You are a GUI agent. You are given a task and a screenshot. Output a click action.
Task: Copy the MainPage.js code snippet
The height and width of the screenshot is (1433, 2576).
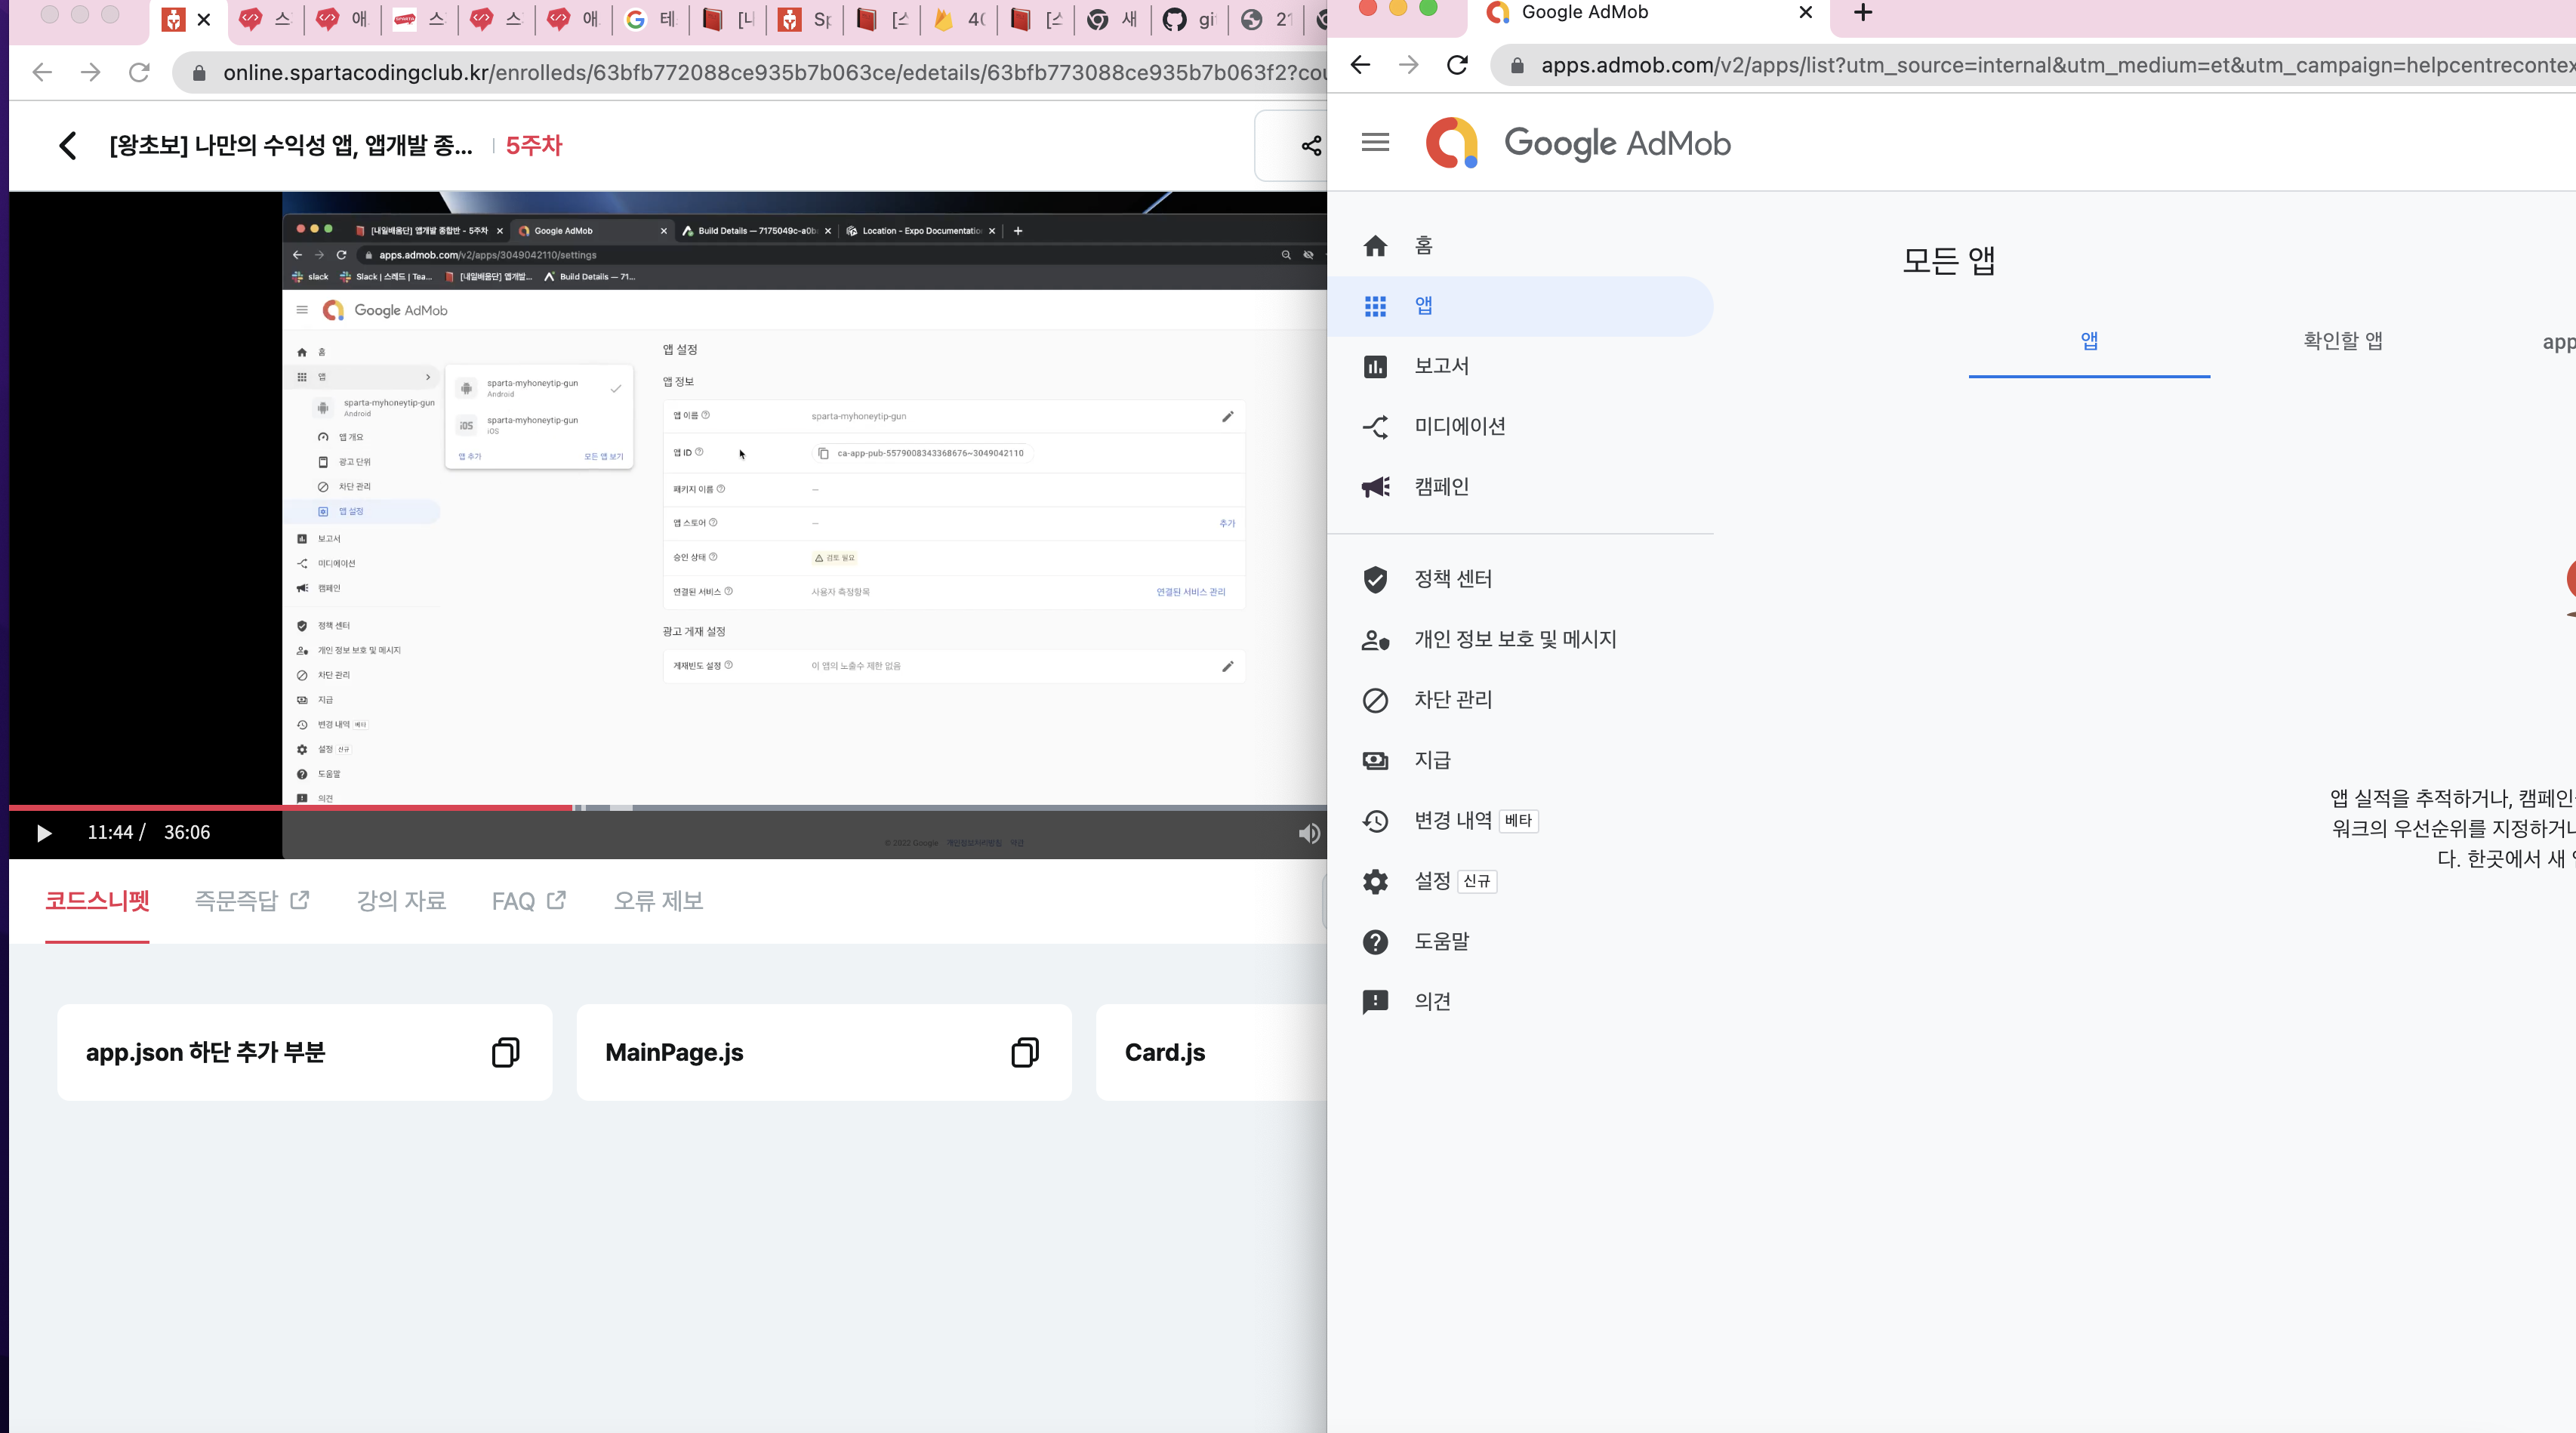point(1025,1052)
